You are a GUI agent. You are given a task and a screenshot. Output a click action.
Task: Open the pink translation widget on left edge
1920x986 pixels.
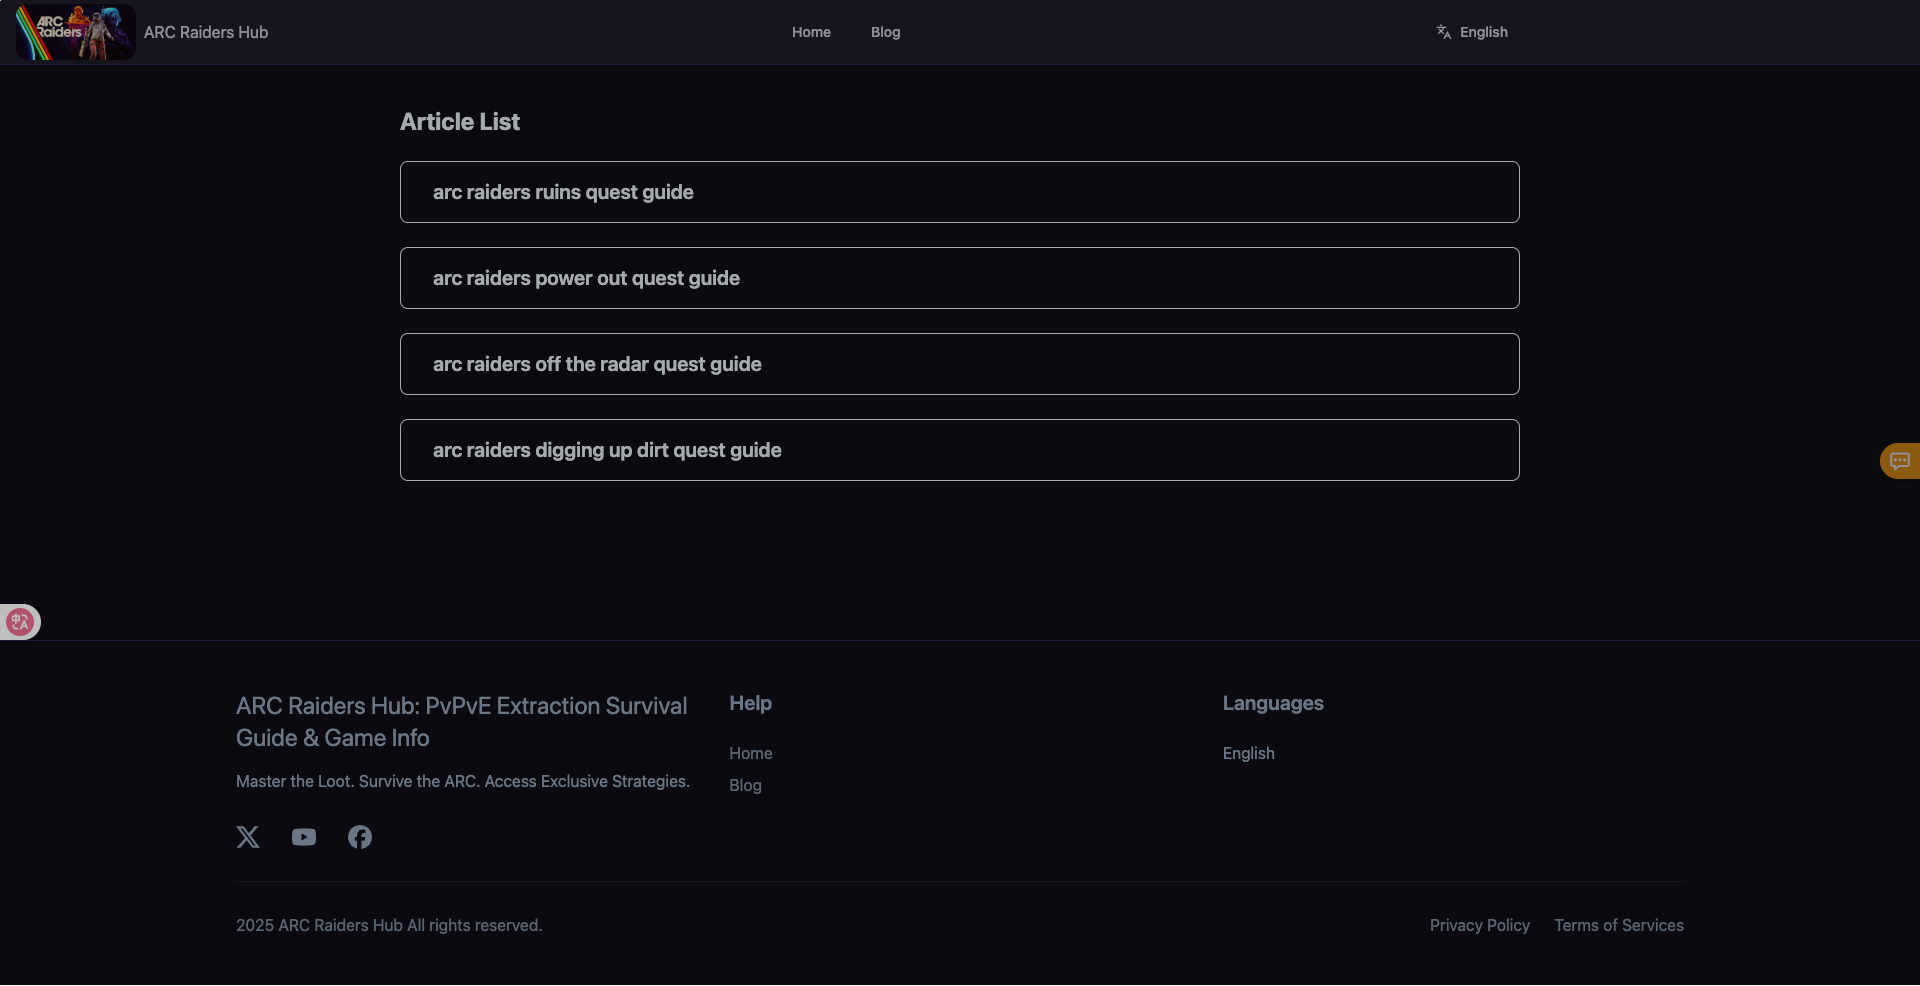point(19,621)
